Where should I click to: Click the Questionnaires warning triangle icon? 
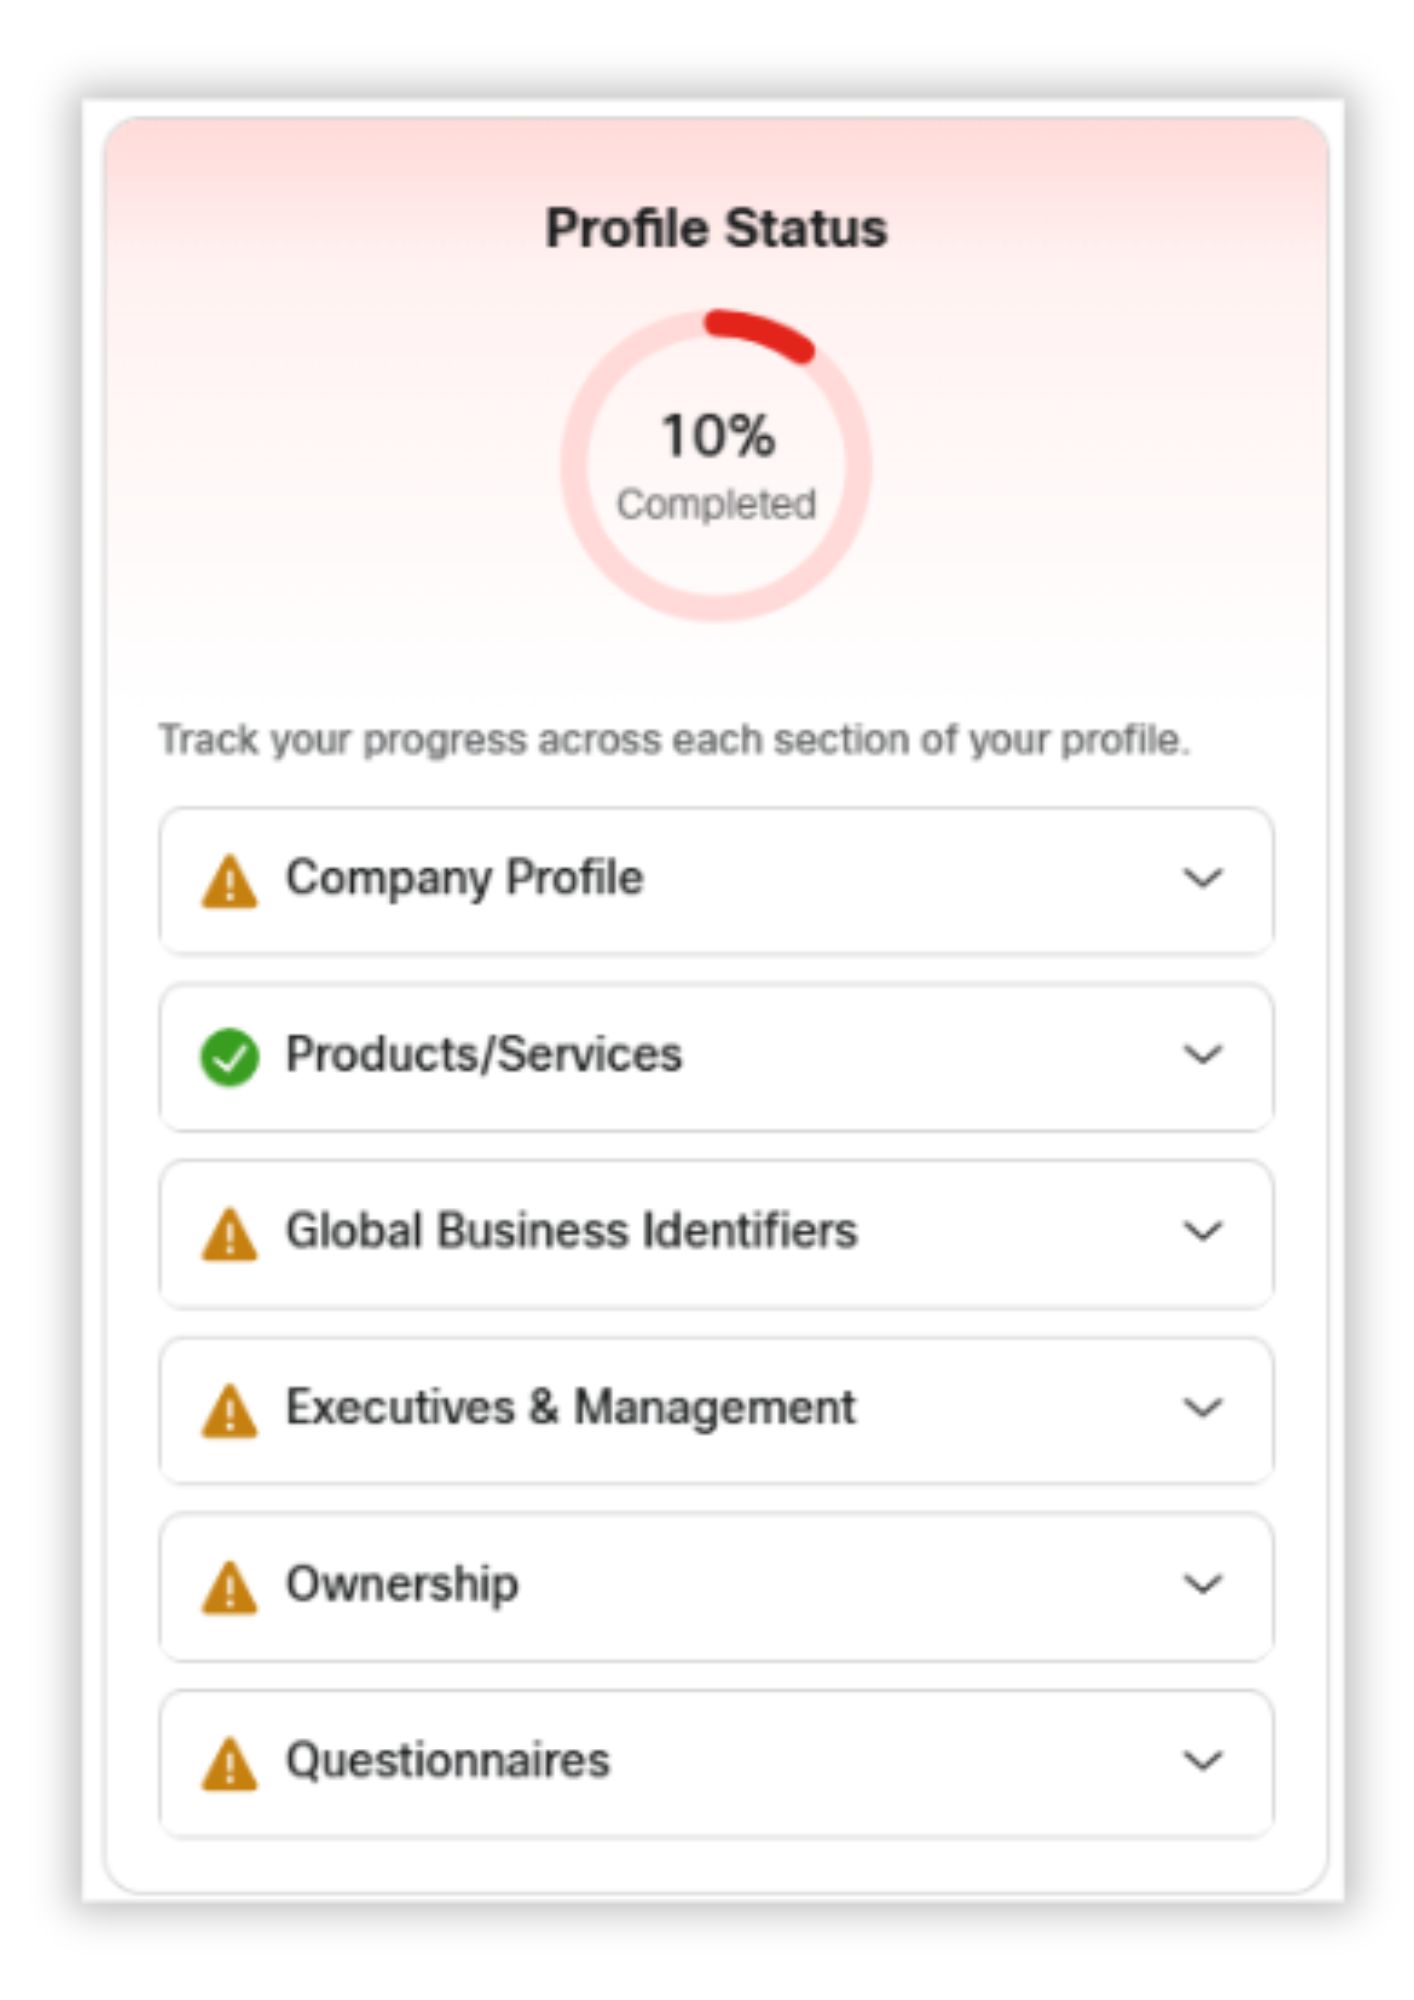[229, 1763]
